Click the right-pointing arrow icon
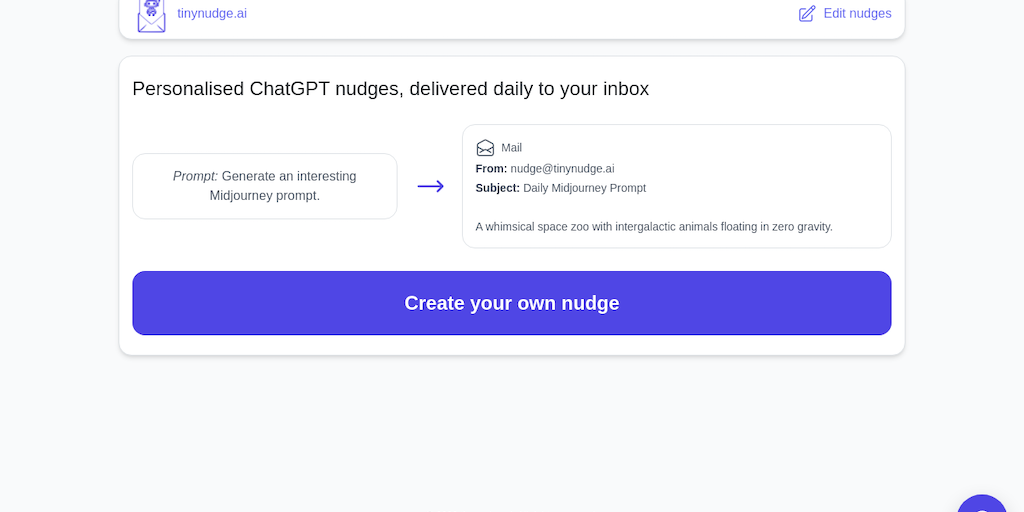This screenshot has width=1024, height=512. (430, 186)
